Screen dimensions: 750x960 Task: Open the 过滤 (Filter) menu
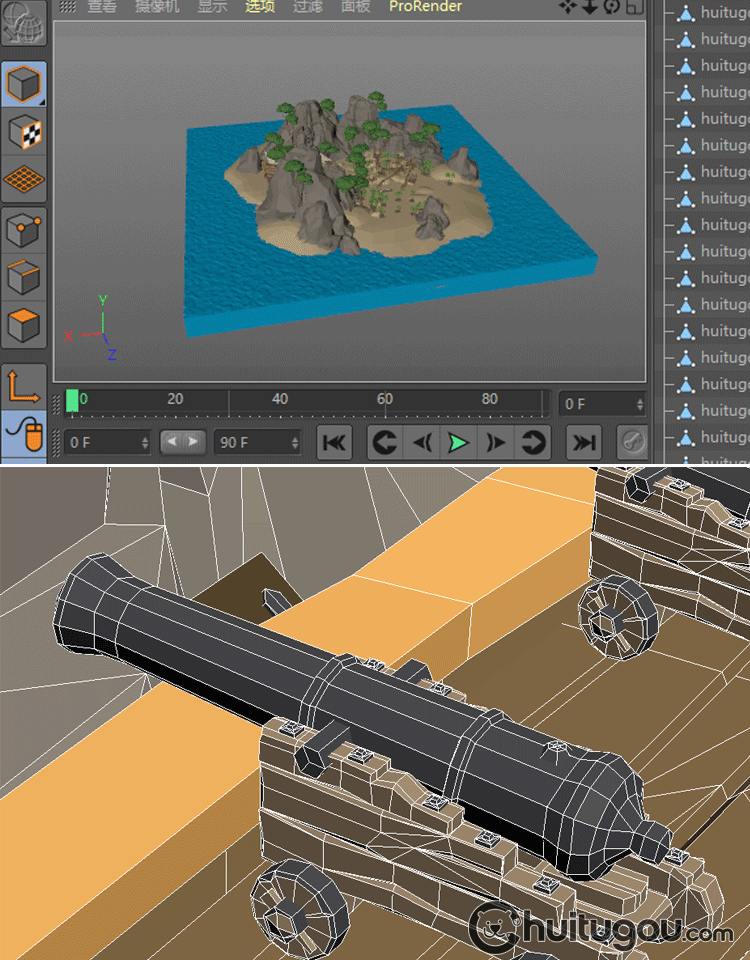[307, 7]
